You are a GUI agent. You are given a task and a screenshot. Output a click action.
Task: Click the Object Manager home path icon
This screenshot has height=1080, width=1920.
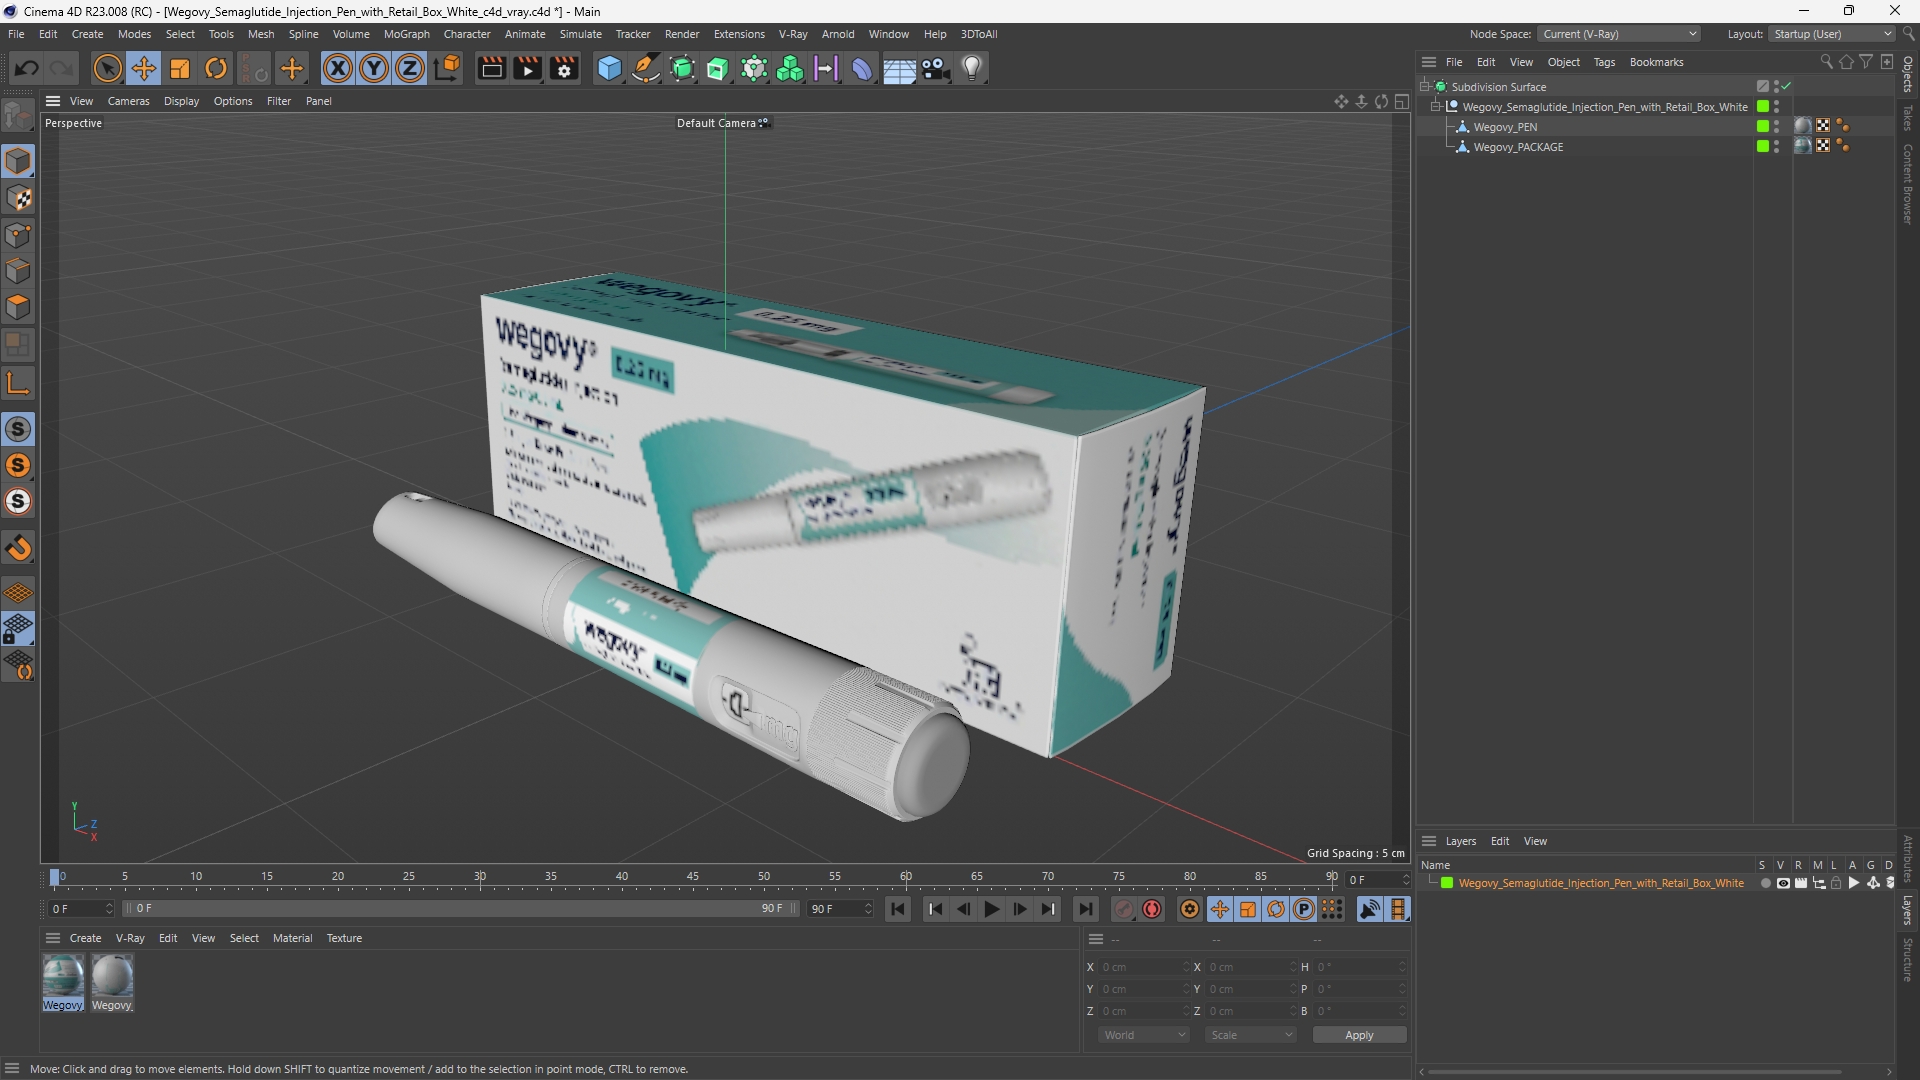tap(1846, 62)
